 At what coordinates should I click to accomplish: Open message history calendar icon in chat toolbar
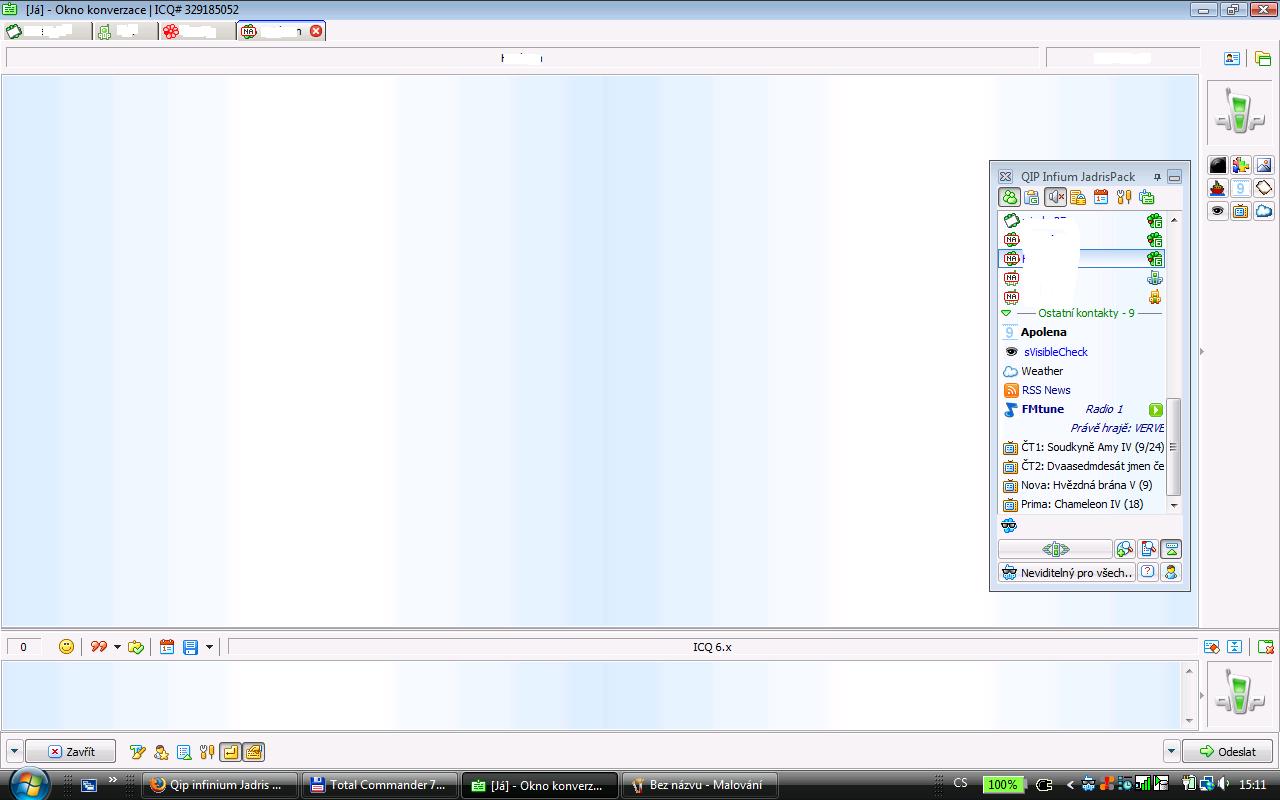coord(167,647)
